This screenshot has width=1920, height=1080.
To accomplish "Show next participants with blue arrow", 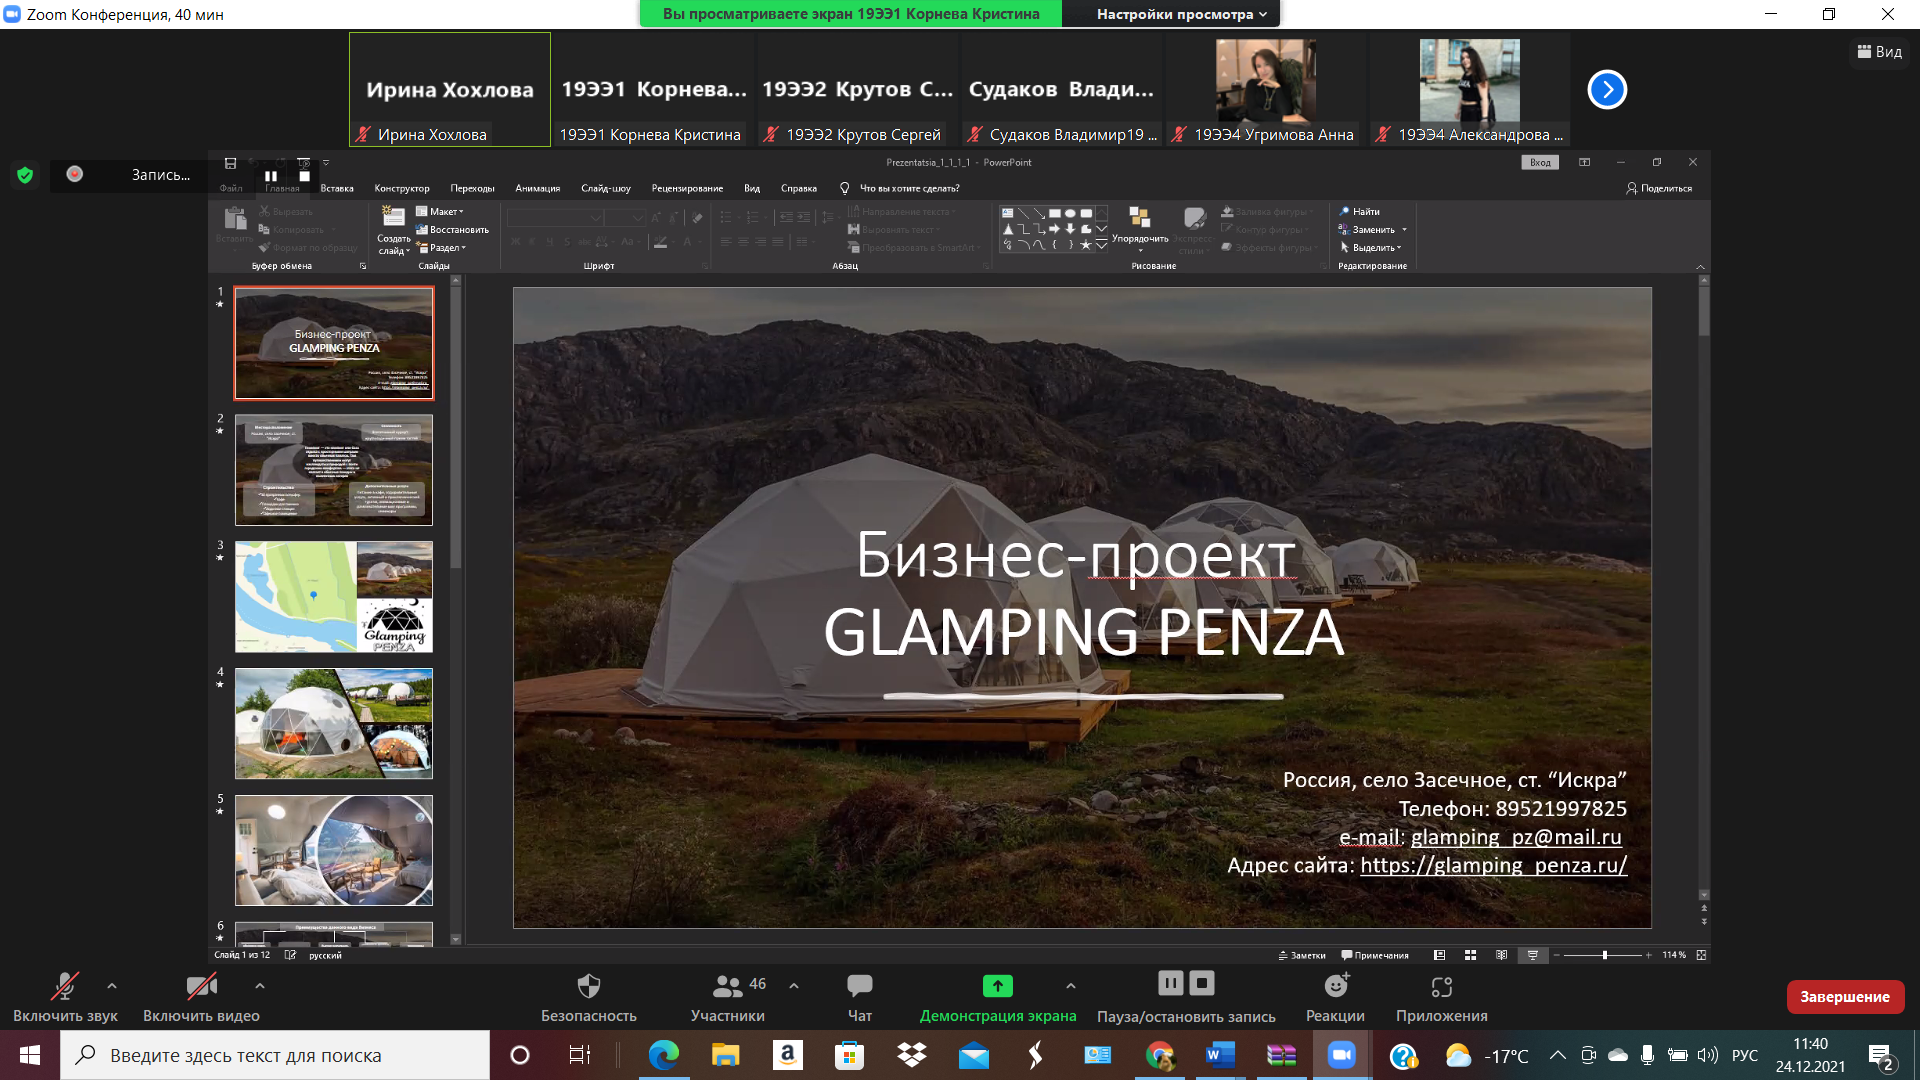I will coord(1607,90).
